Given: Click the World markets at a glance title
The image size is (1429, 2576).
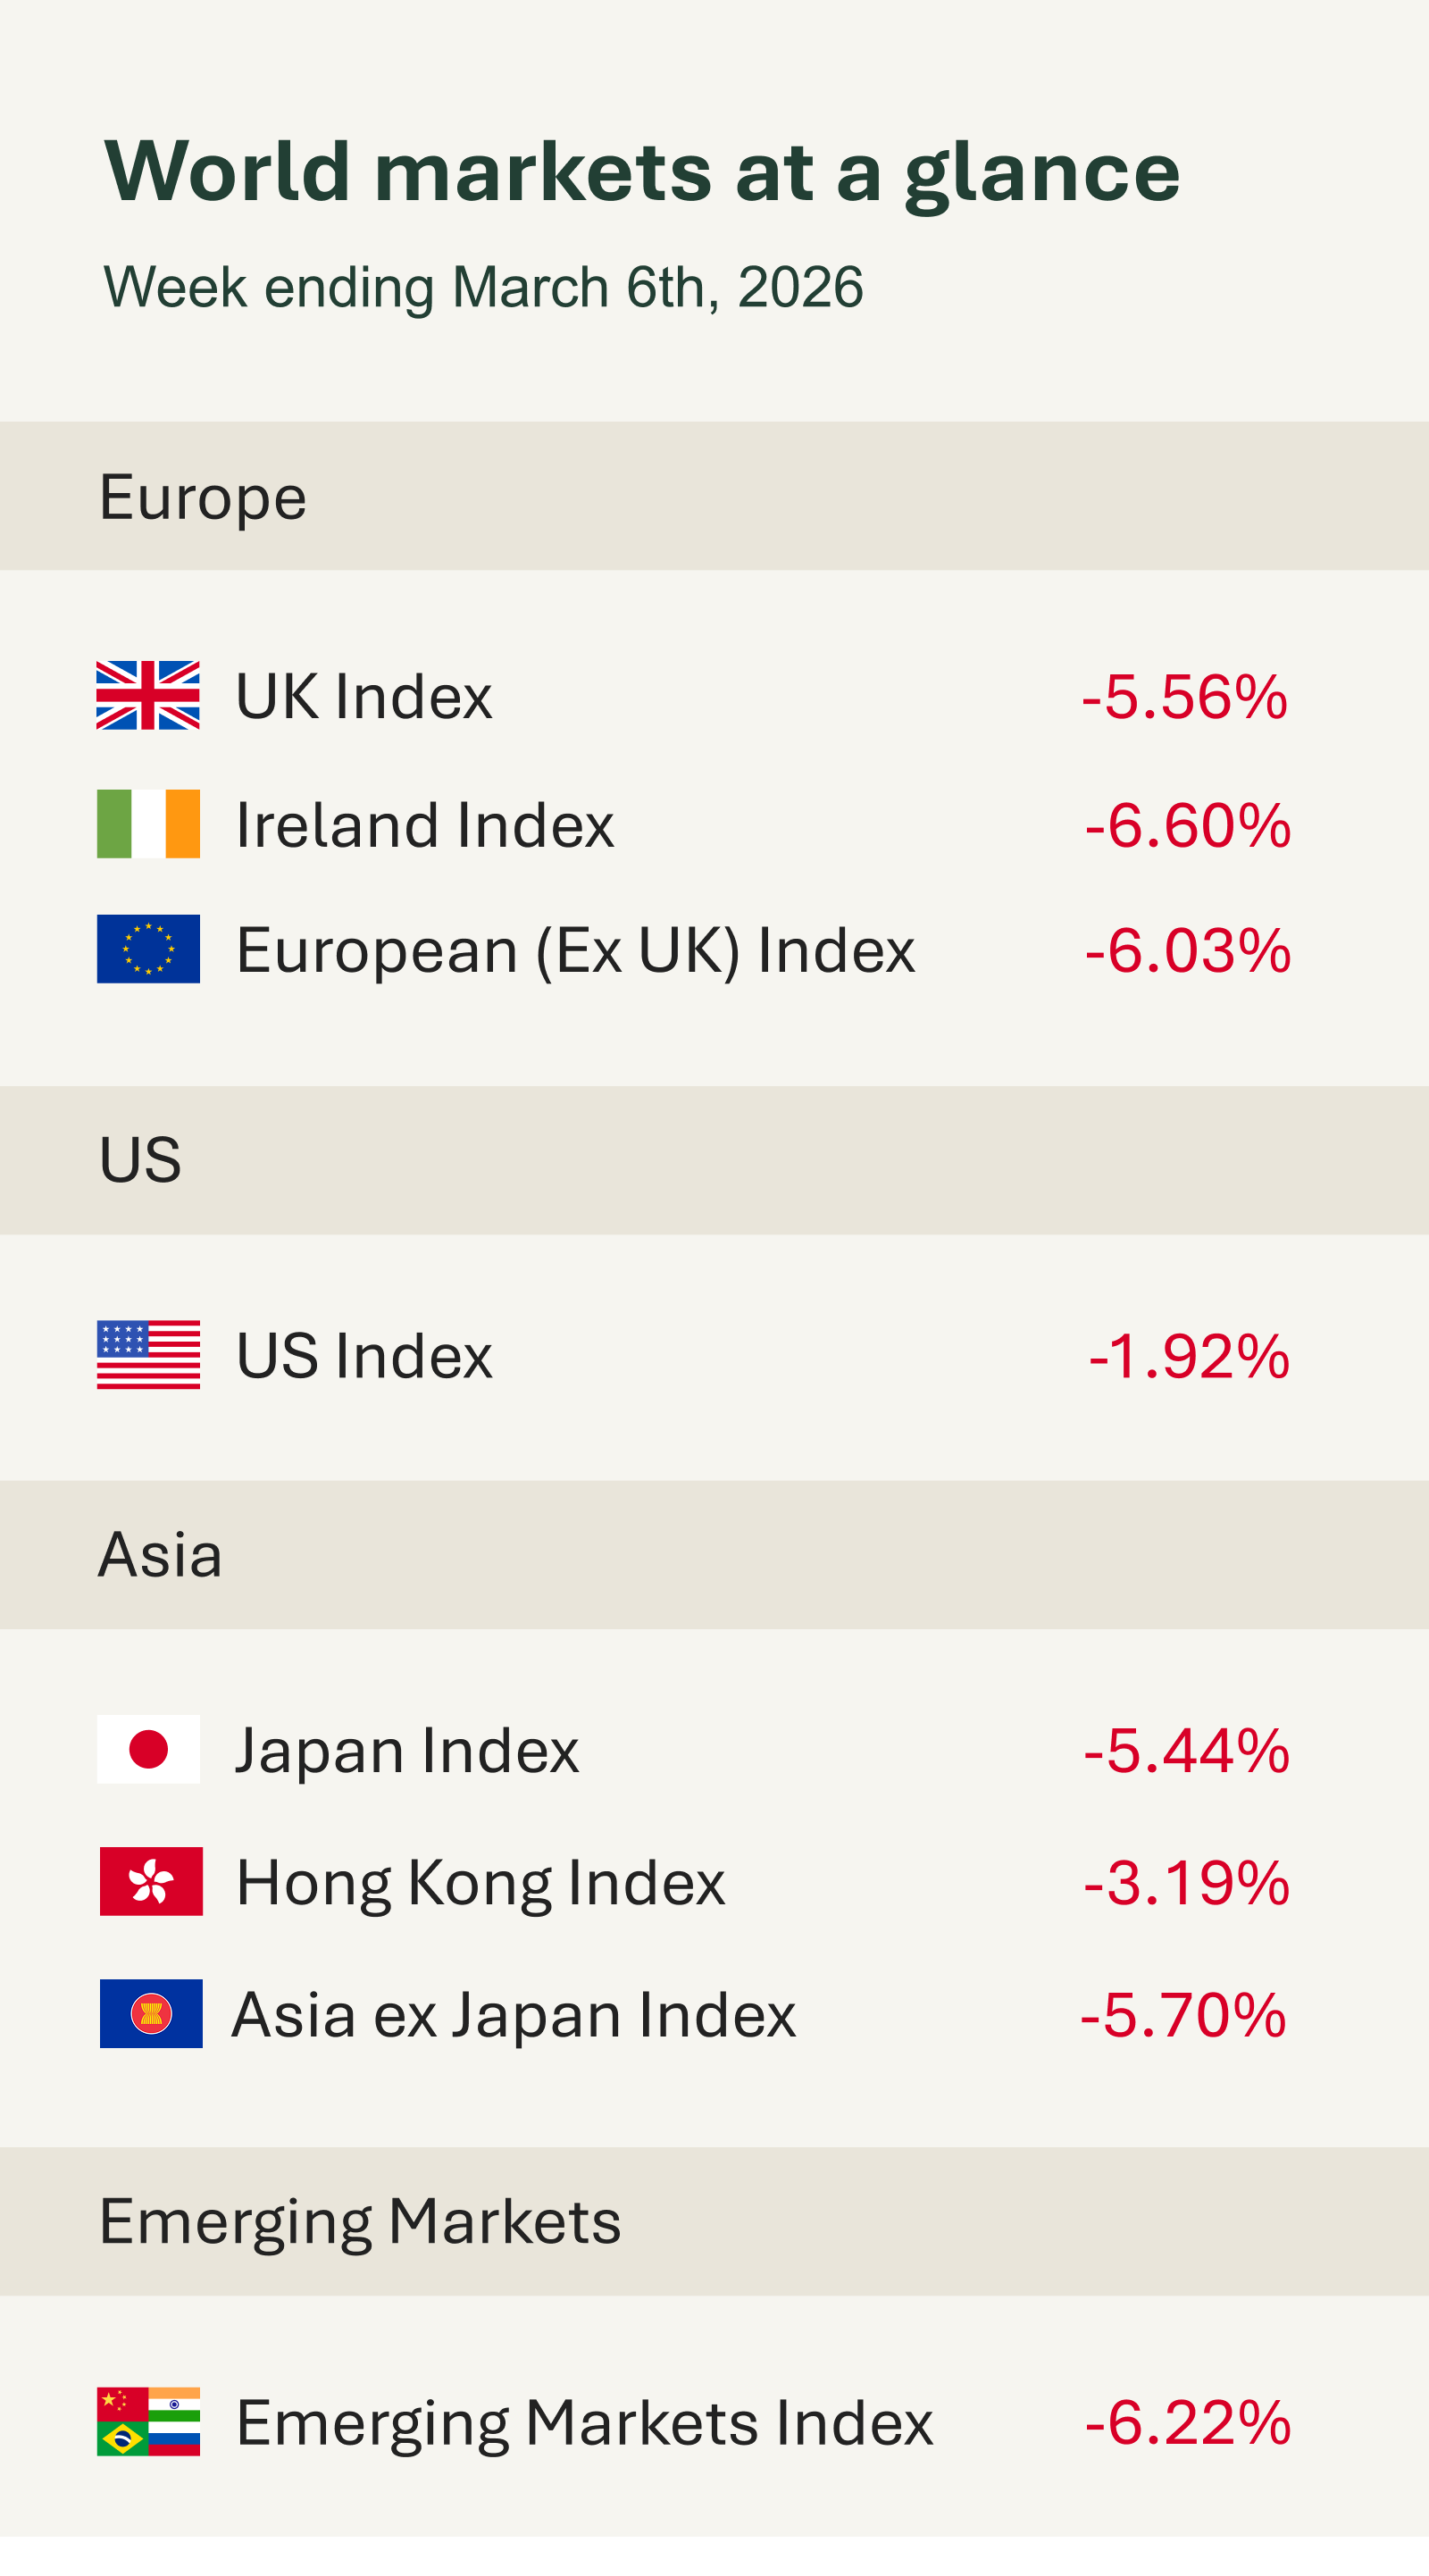Looking at the screenshot, I should point(642,171).
